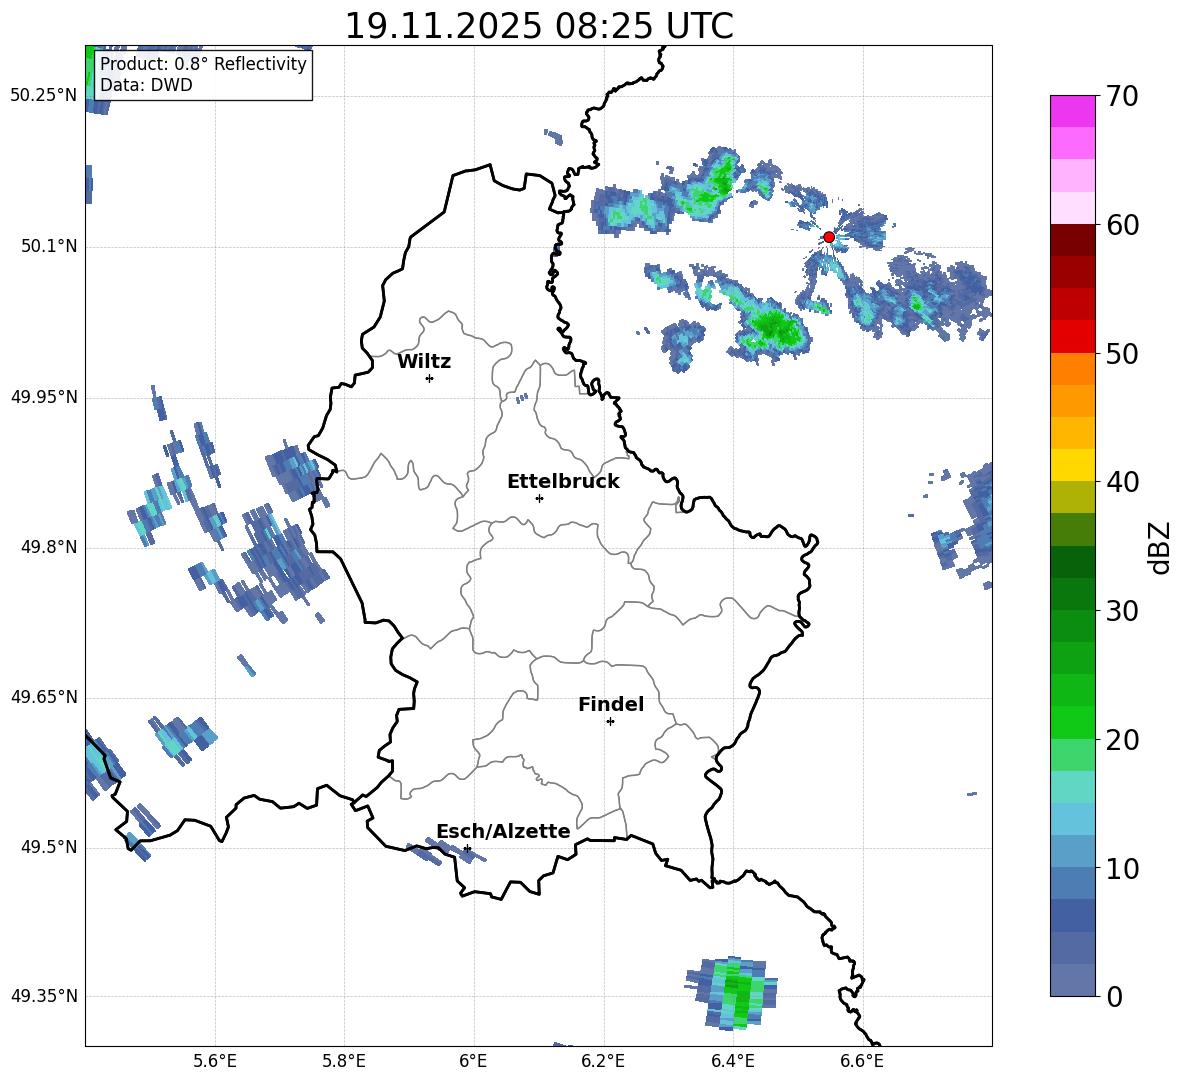Click the longitude label 5.6°E
1184x1081 pixels.
pos(215,1061)
